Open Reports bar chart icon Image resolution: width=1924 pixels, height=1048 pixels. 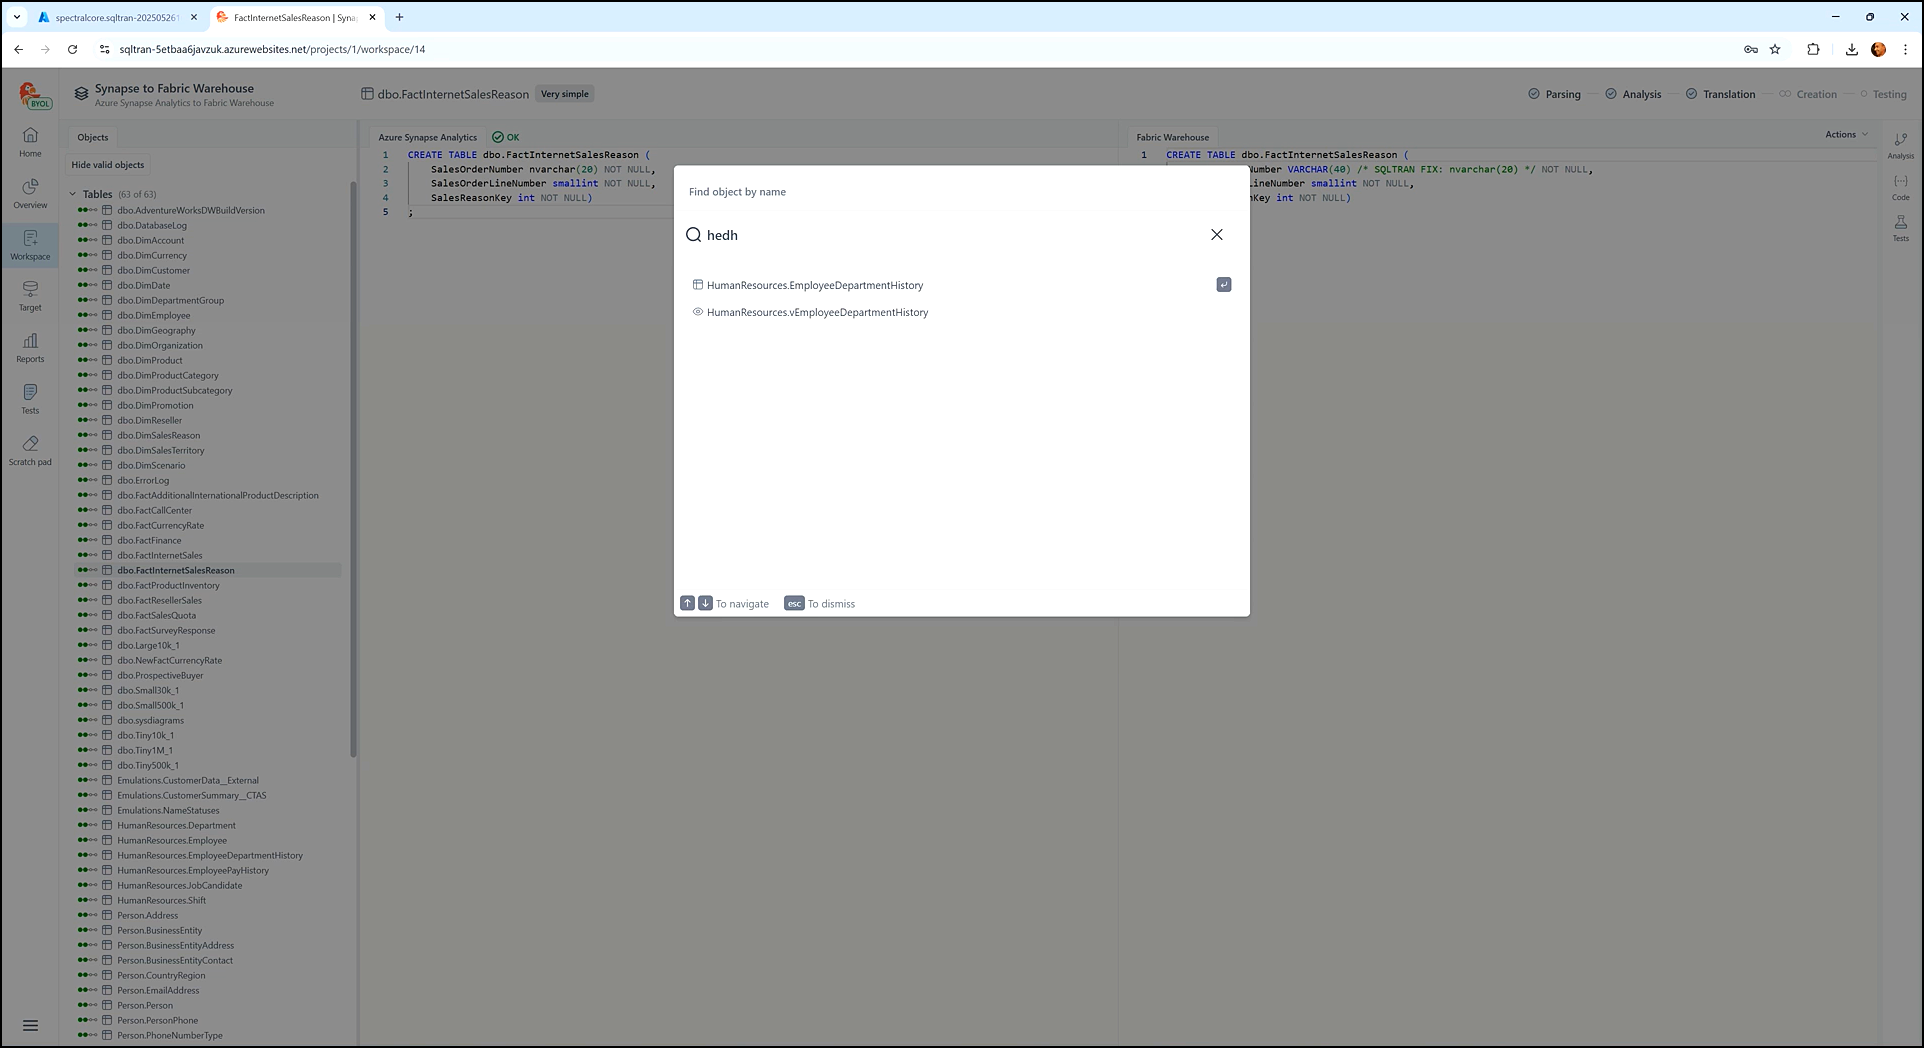pyautogui.click(x=30, y=347)
